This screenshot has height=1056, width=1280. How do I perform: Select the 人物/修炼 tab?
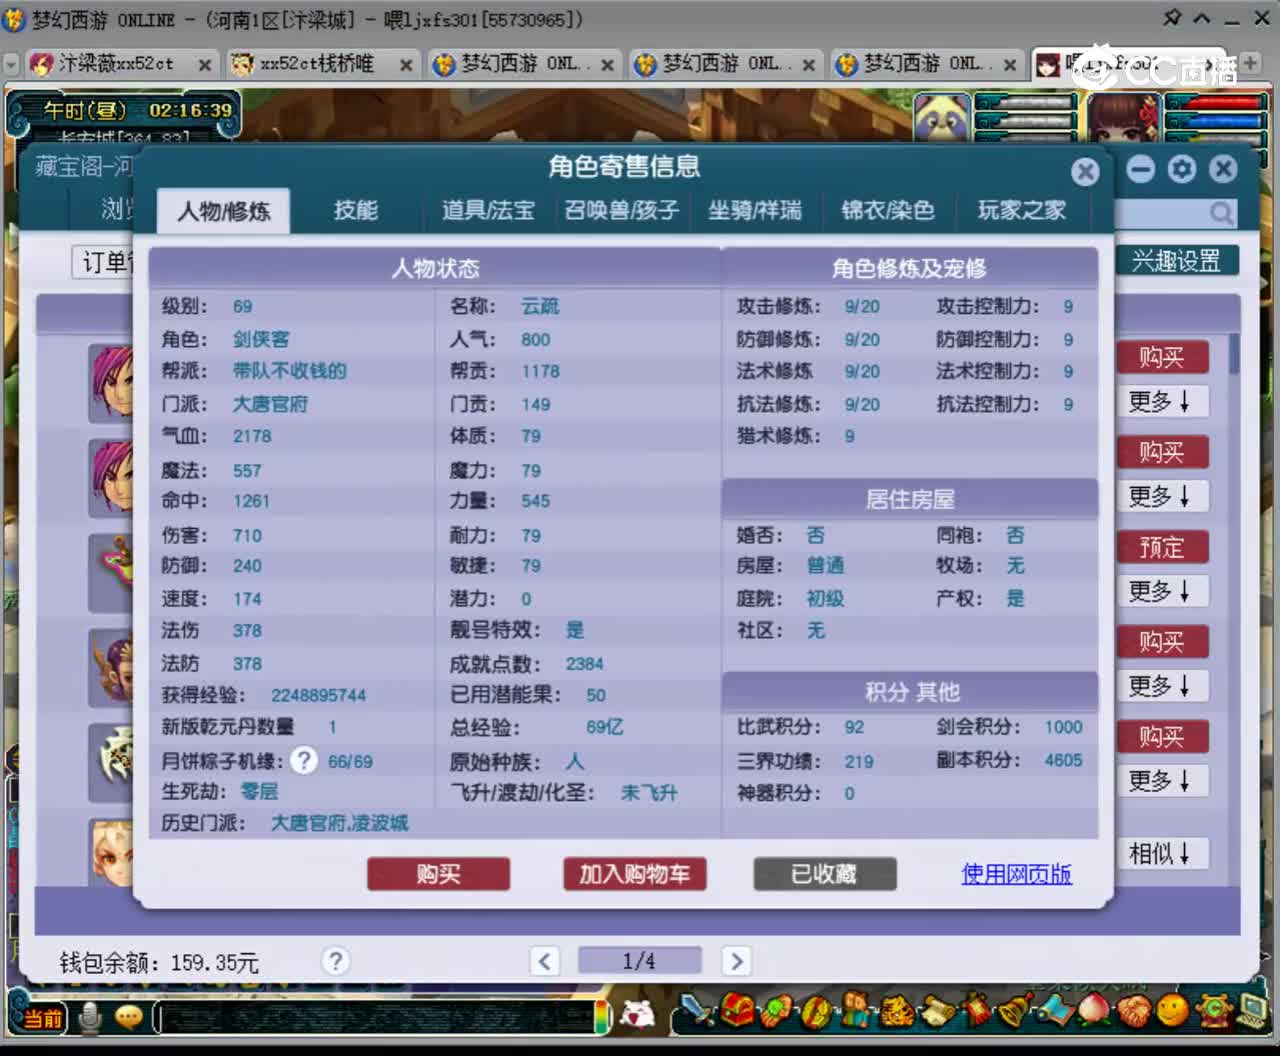[224, 211]
